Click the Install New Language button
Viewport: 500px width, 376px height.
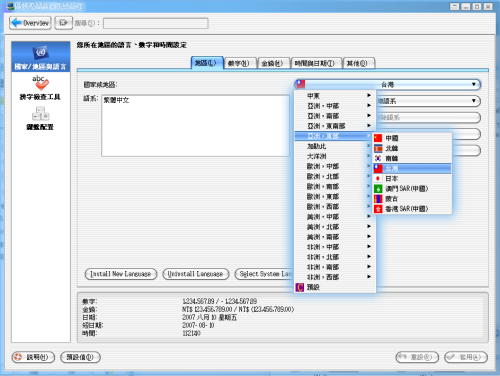pyautogui.click(x=121, y=274)
